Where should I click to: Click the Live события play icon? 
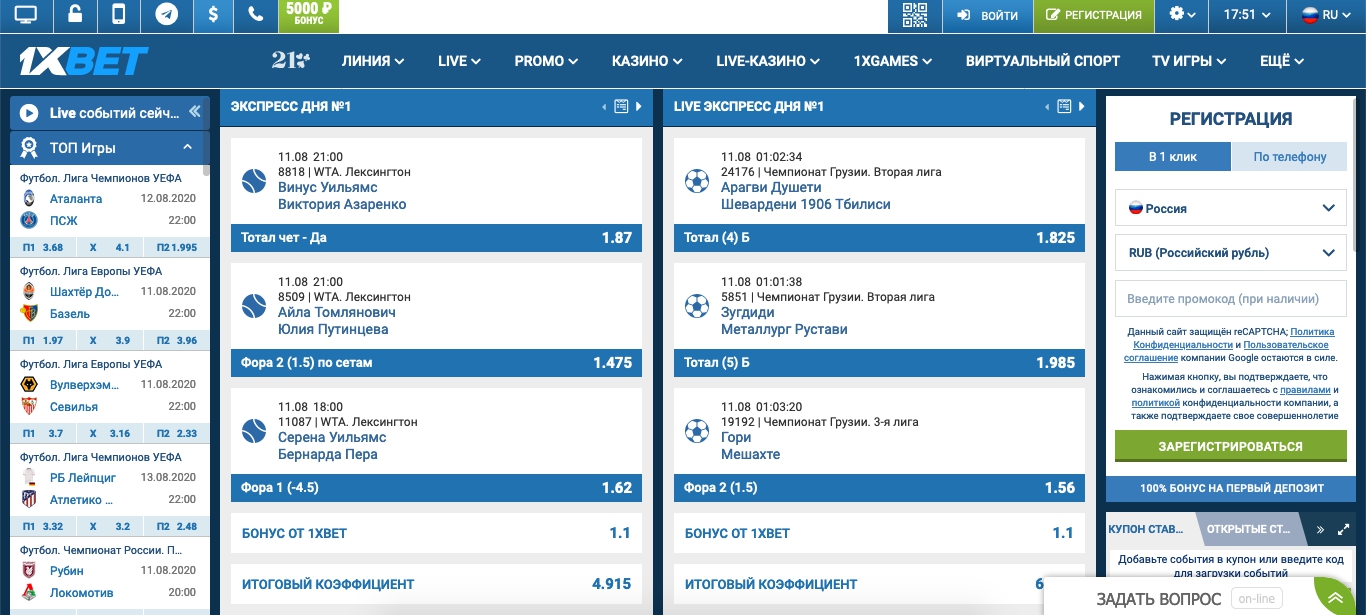click(x=29, y=113)
